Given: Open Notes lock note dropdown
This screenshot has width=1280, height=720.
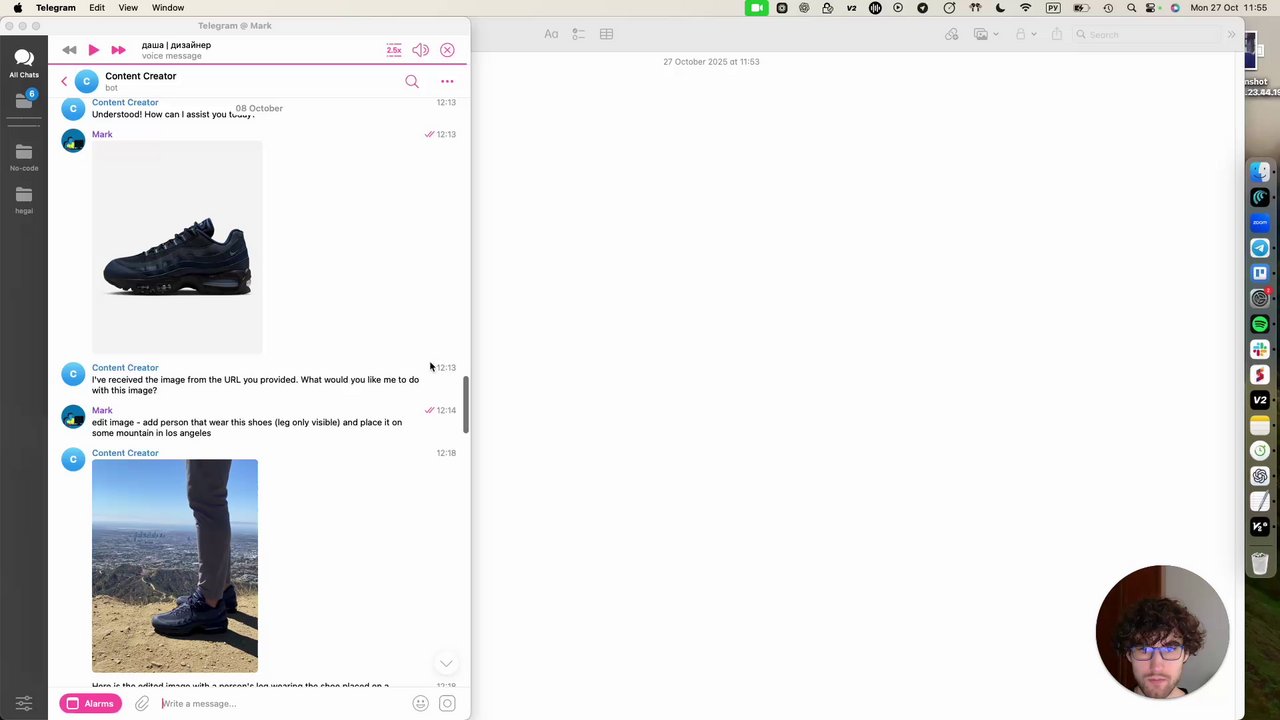Looking at the screenshot, I should coord(1024,34).
